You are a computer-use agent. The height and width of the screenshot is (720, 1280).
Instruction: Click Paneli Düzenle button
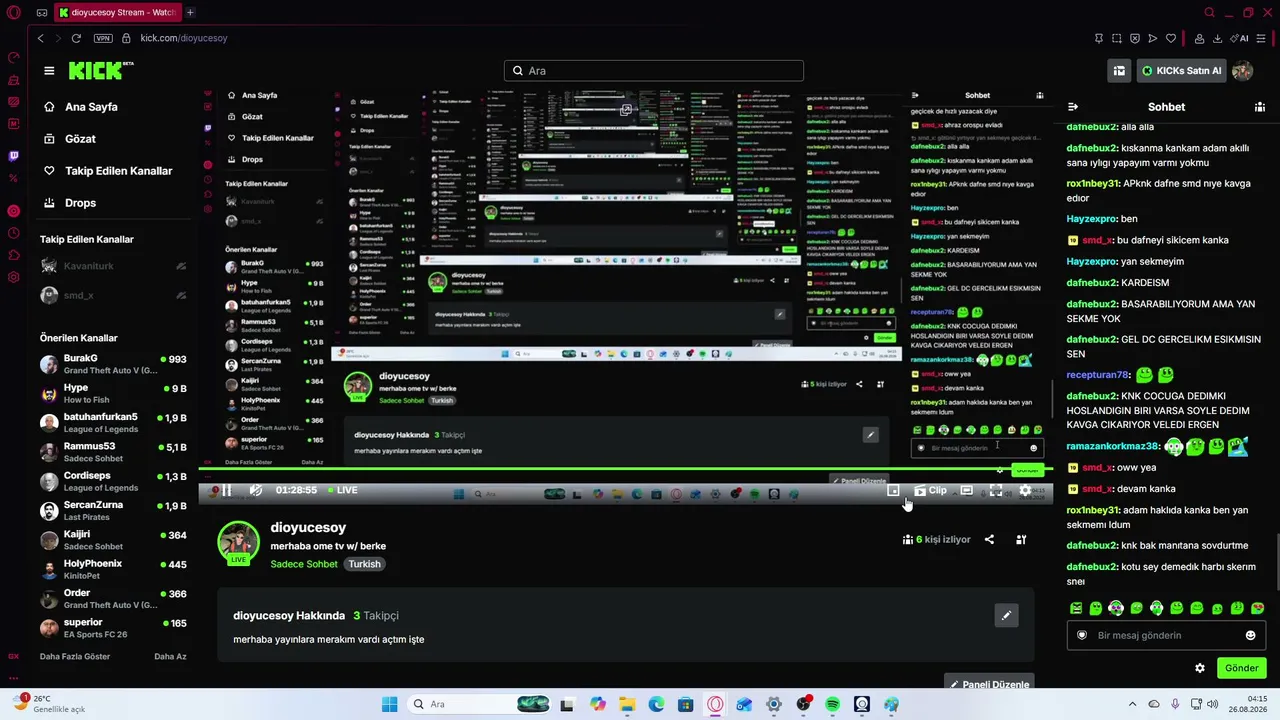tap(988, 684)
